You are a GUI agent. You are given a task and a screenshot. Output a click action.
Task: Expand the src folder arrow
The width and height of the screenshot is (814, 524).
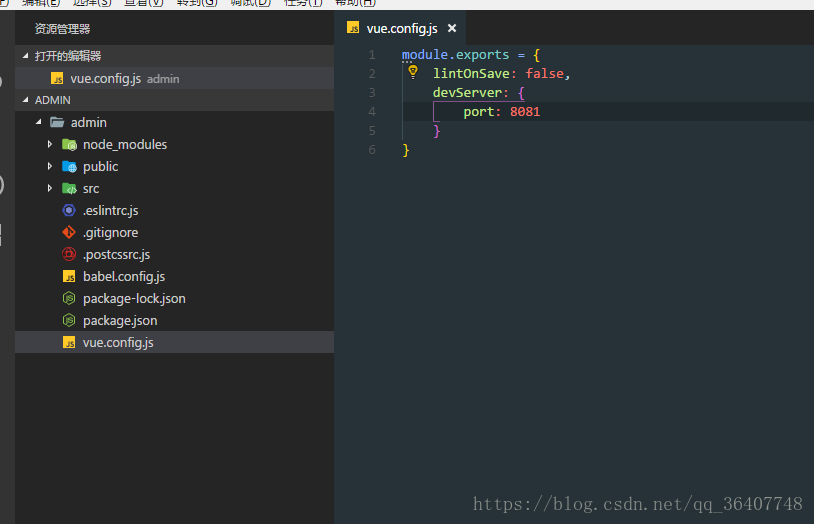tap(50, 188)
